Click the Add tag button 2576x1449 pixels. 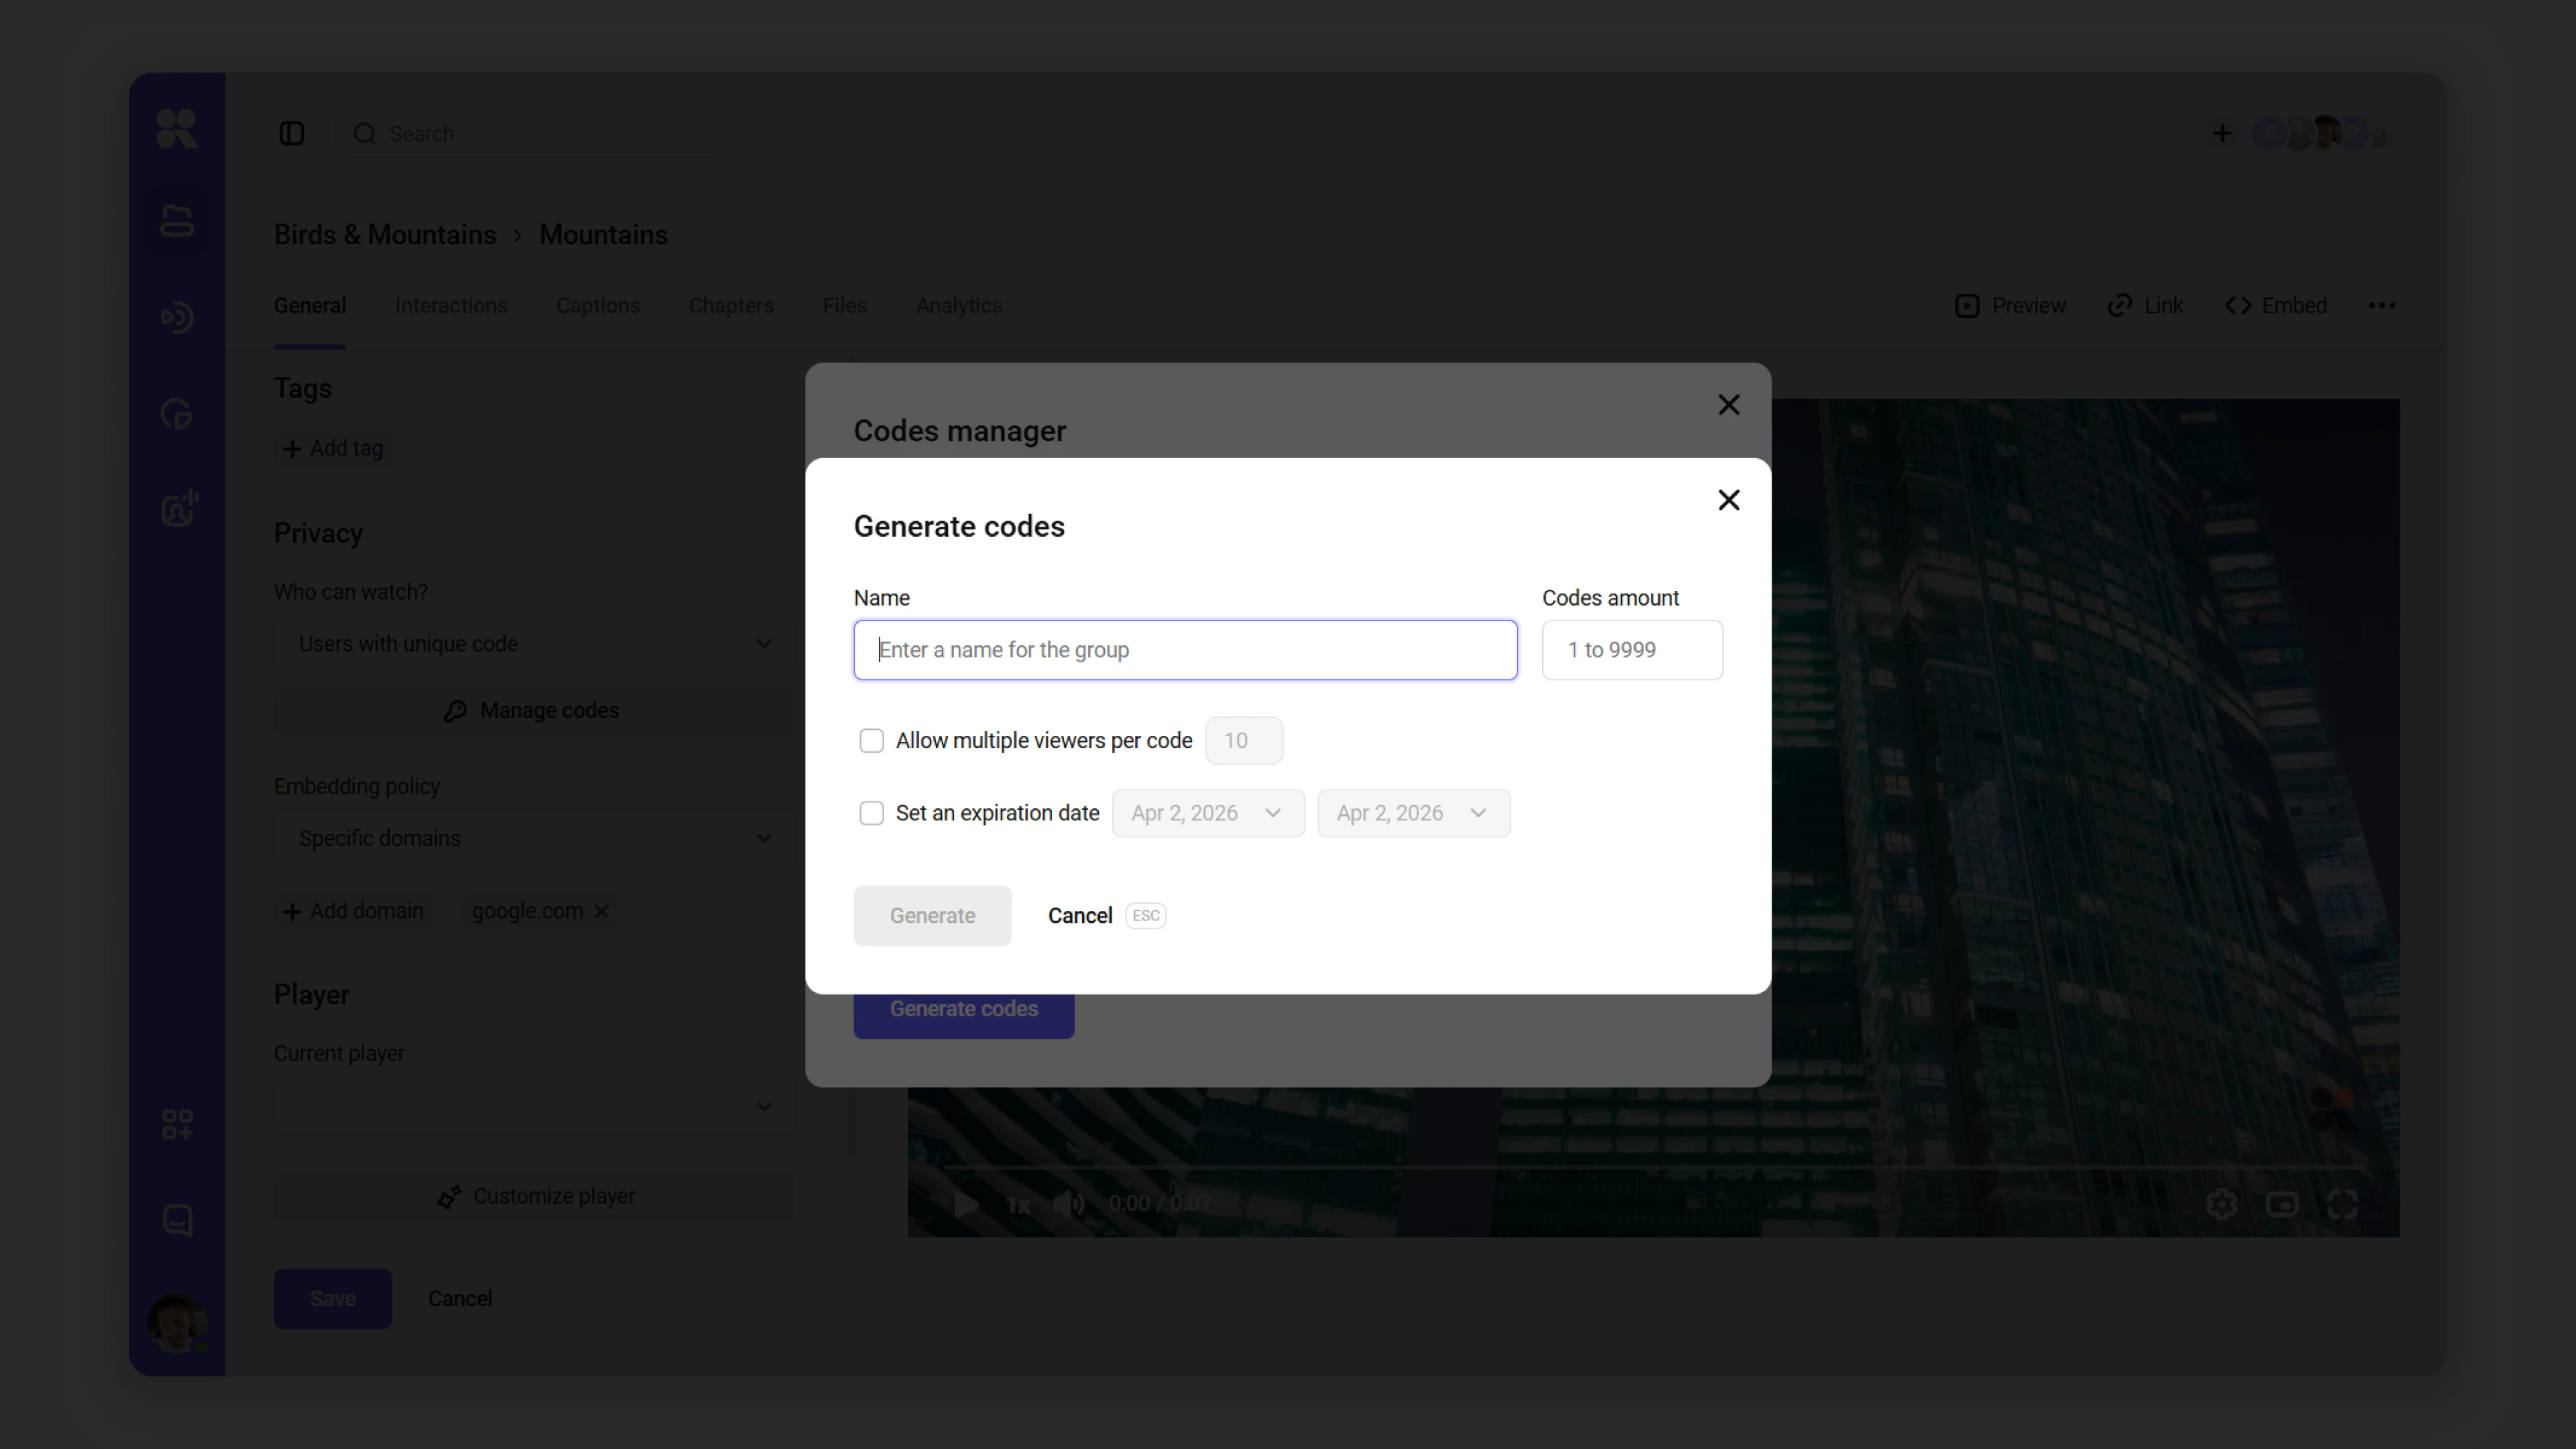pos(334,449)
